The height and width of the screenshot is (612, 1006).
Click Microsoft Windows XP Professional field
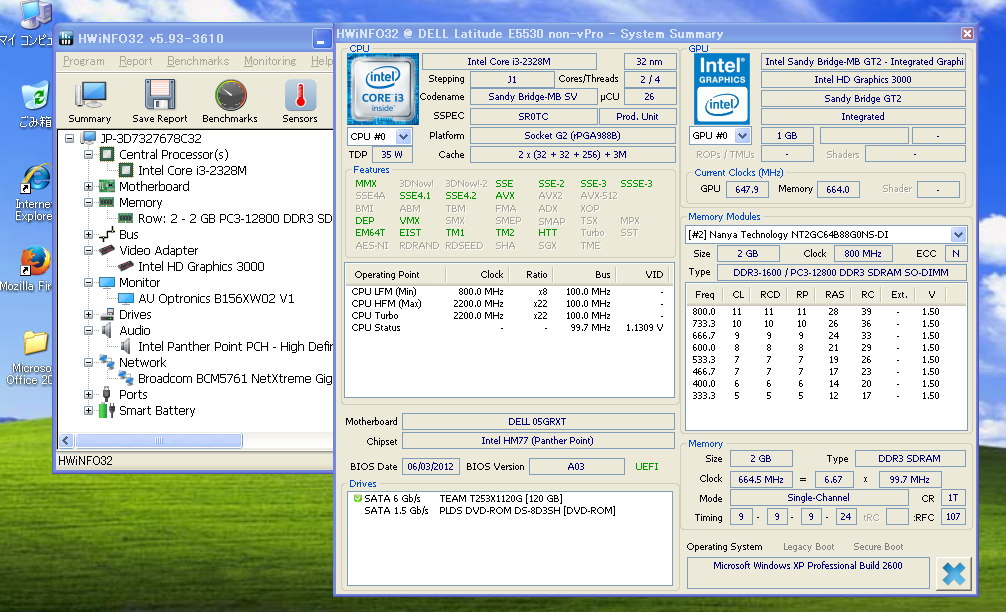click(808, 572)
